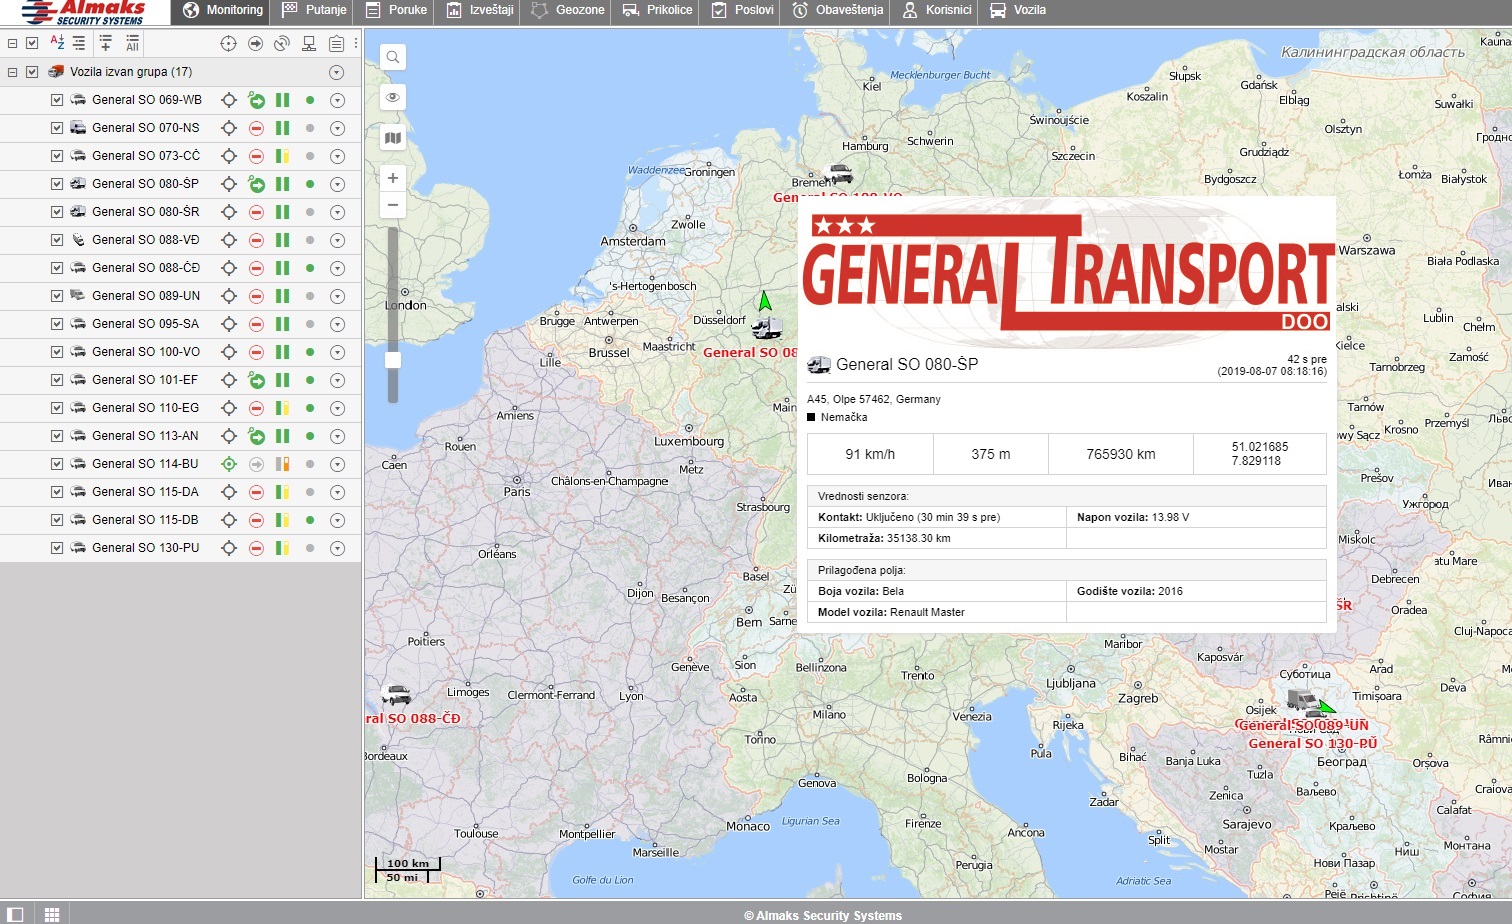Uncheck General SO 110-EG checkbox
The height and width of the screenshot is (924, 1512).
57,408
